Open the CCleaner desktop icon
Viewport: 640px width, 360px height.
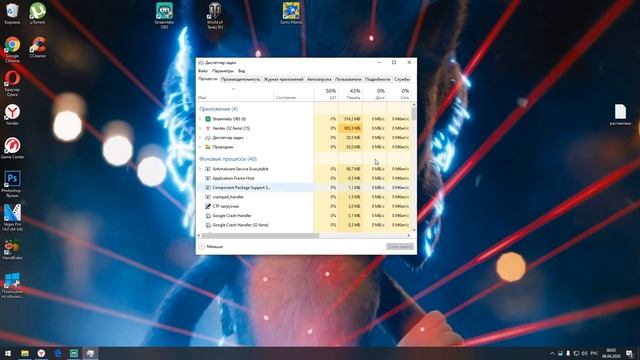[38, 47]
